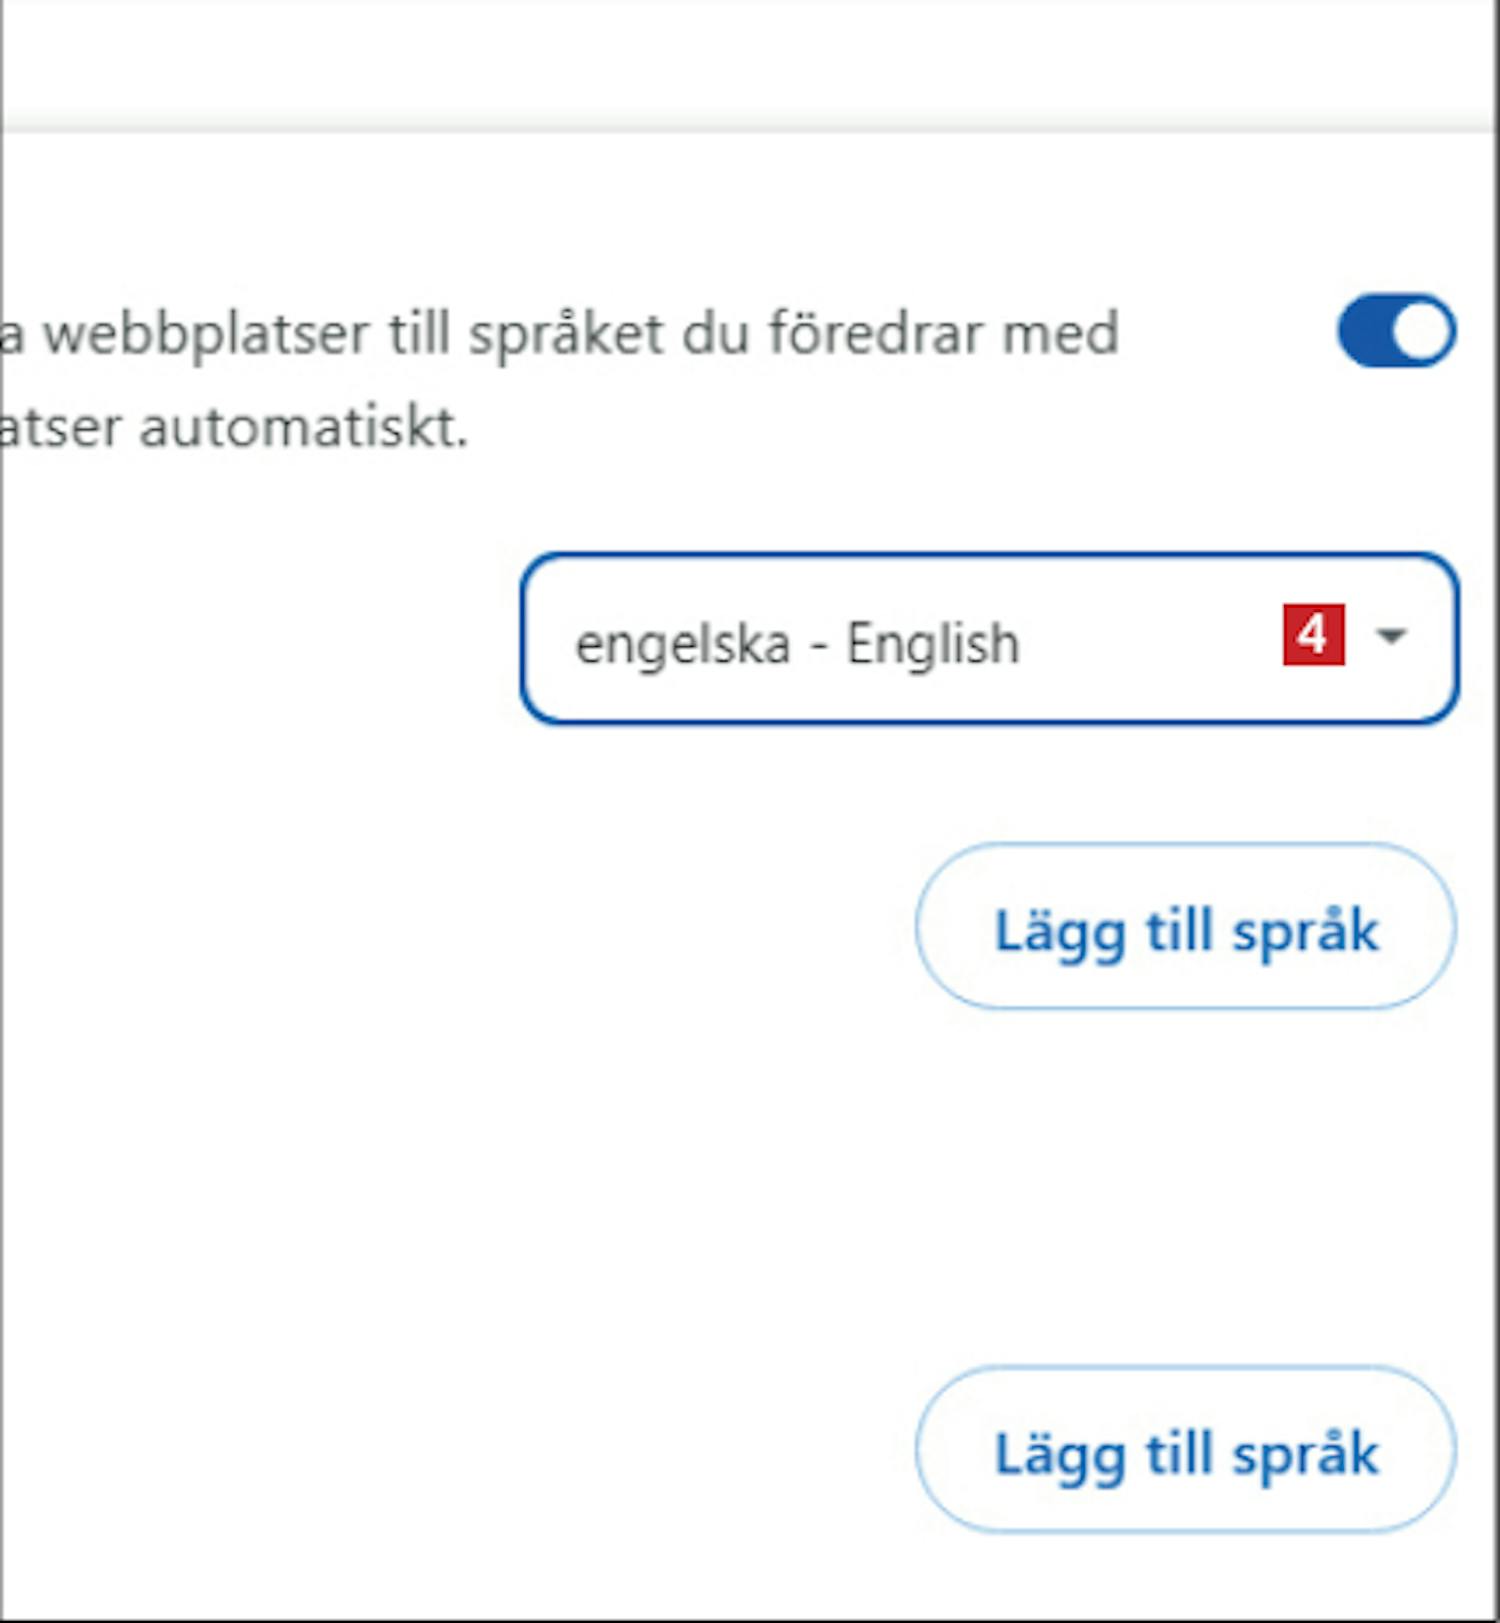The height and width of the screenshot is (1623, 1500).
Task: Click the dropdown caret arrow icon
Action: (x=1391, y=635)
